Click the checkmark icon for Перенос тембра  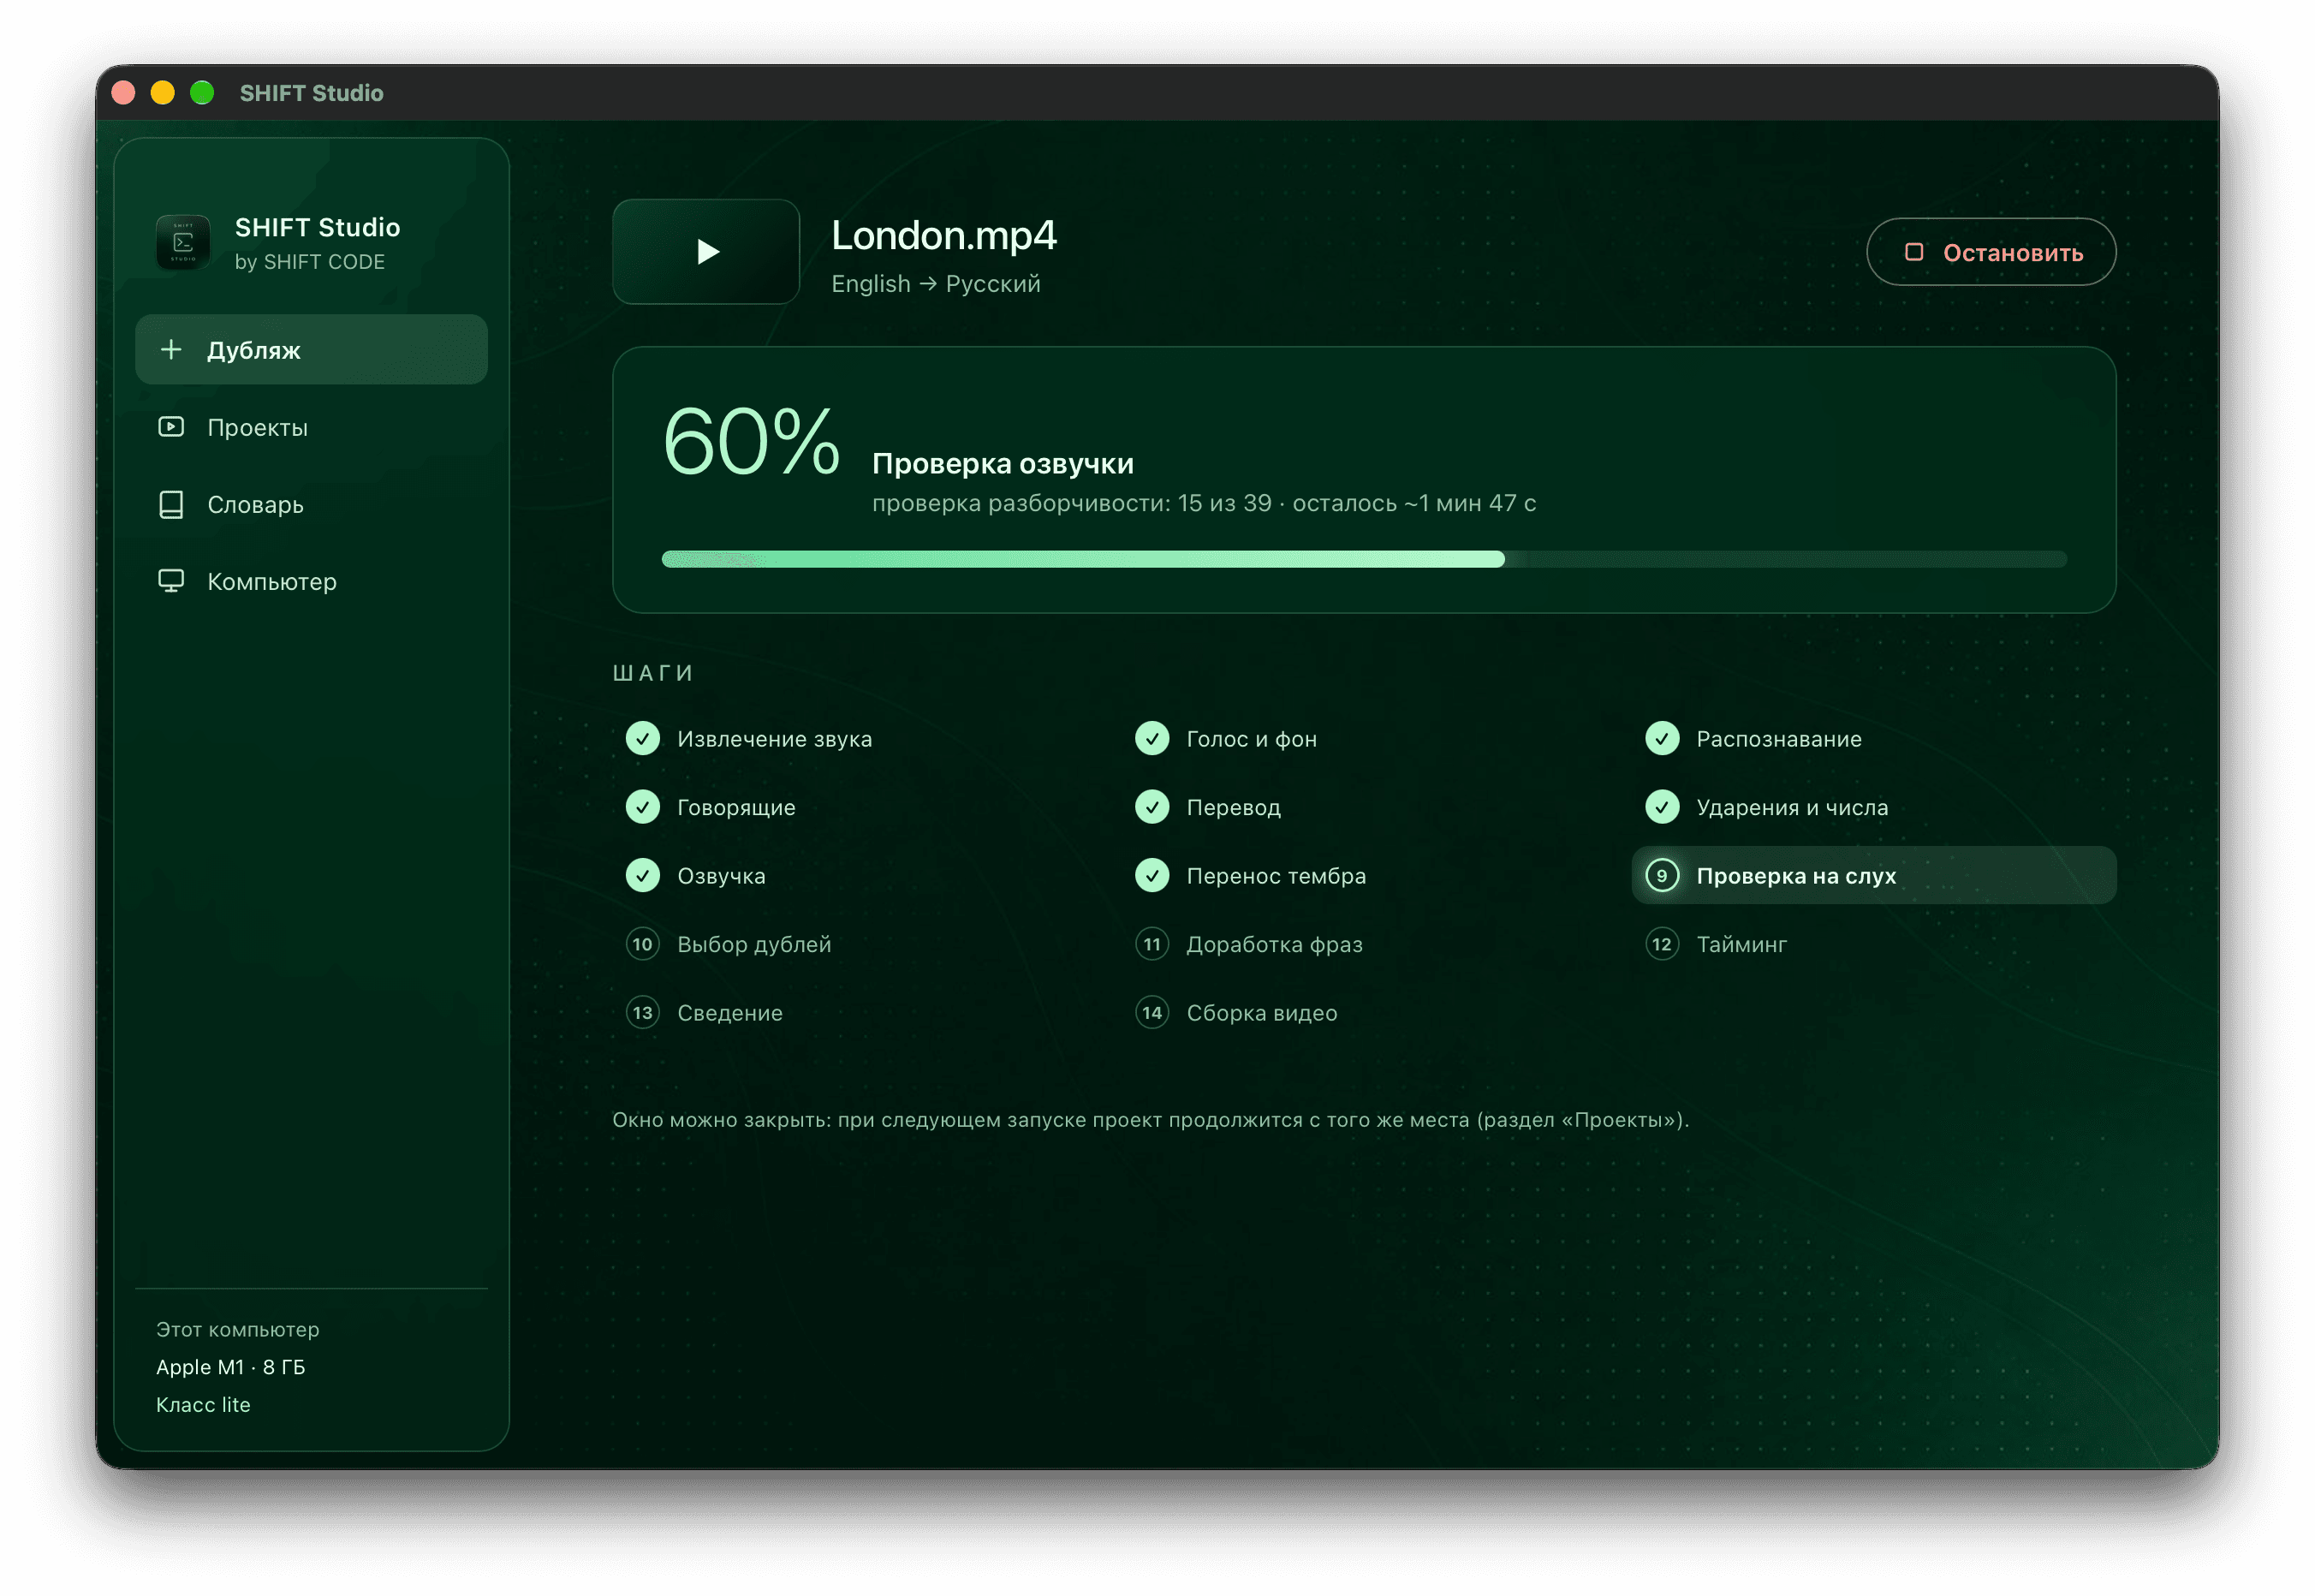click(x=1152, y=876)
